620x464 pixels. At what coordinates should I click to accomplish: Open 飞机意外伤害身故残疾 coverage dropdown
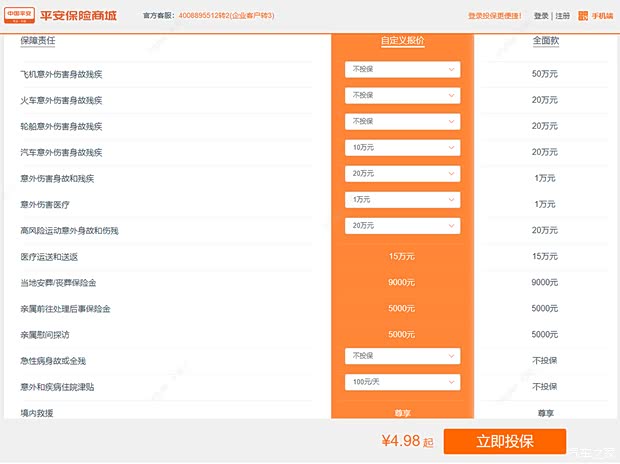(x=403, y=70)
